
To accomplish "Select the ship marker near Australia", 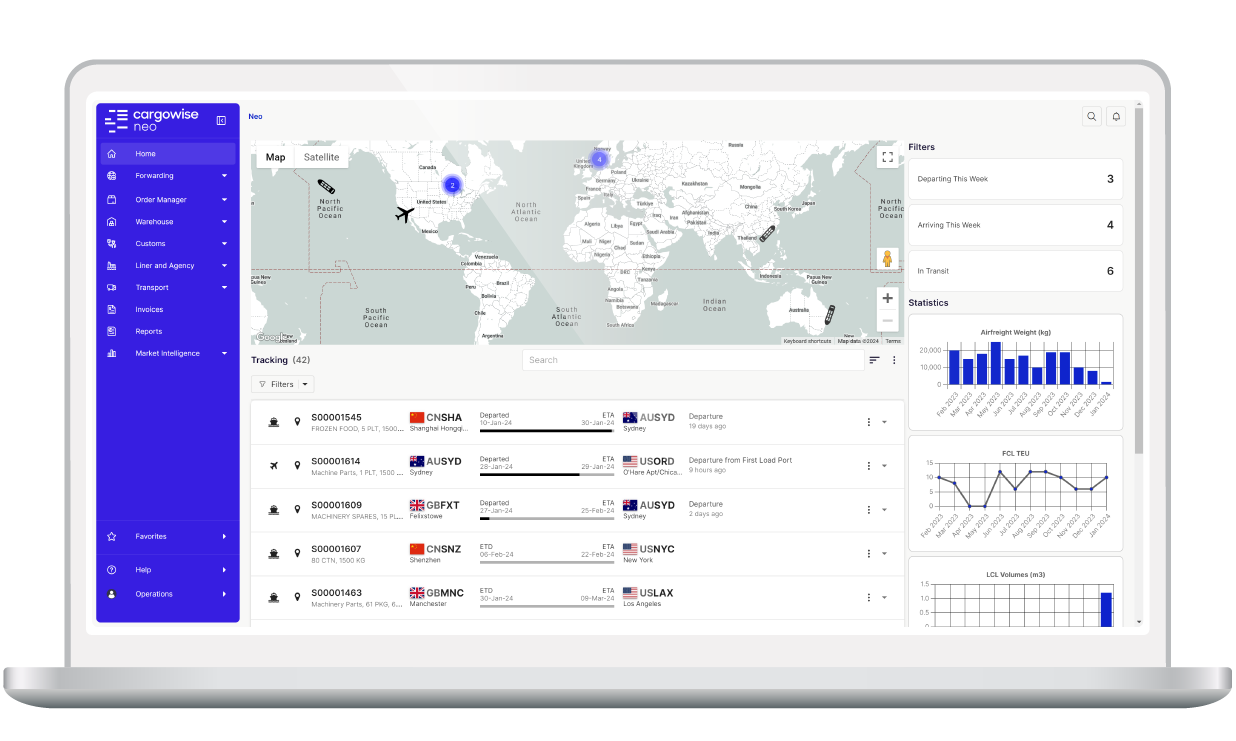I will click(x=829, y=314).
